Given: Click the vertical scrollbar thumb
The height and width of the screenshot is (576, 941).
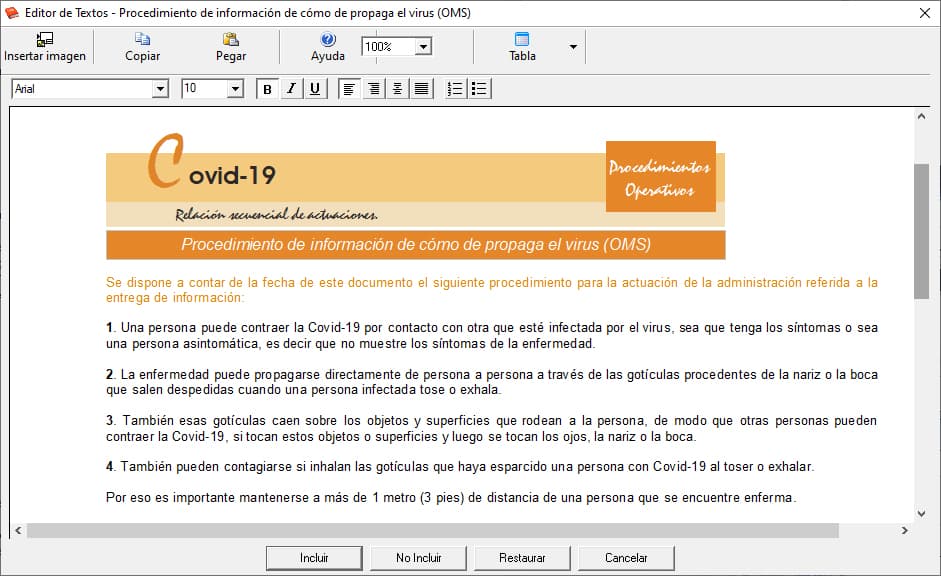Looking at the screenshot, I should [x=921, y=231].
